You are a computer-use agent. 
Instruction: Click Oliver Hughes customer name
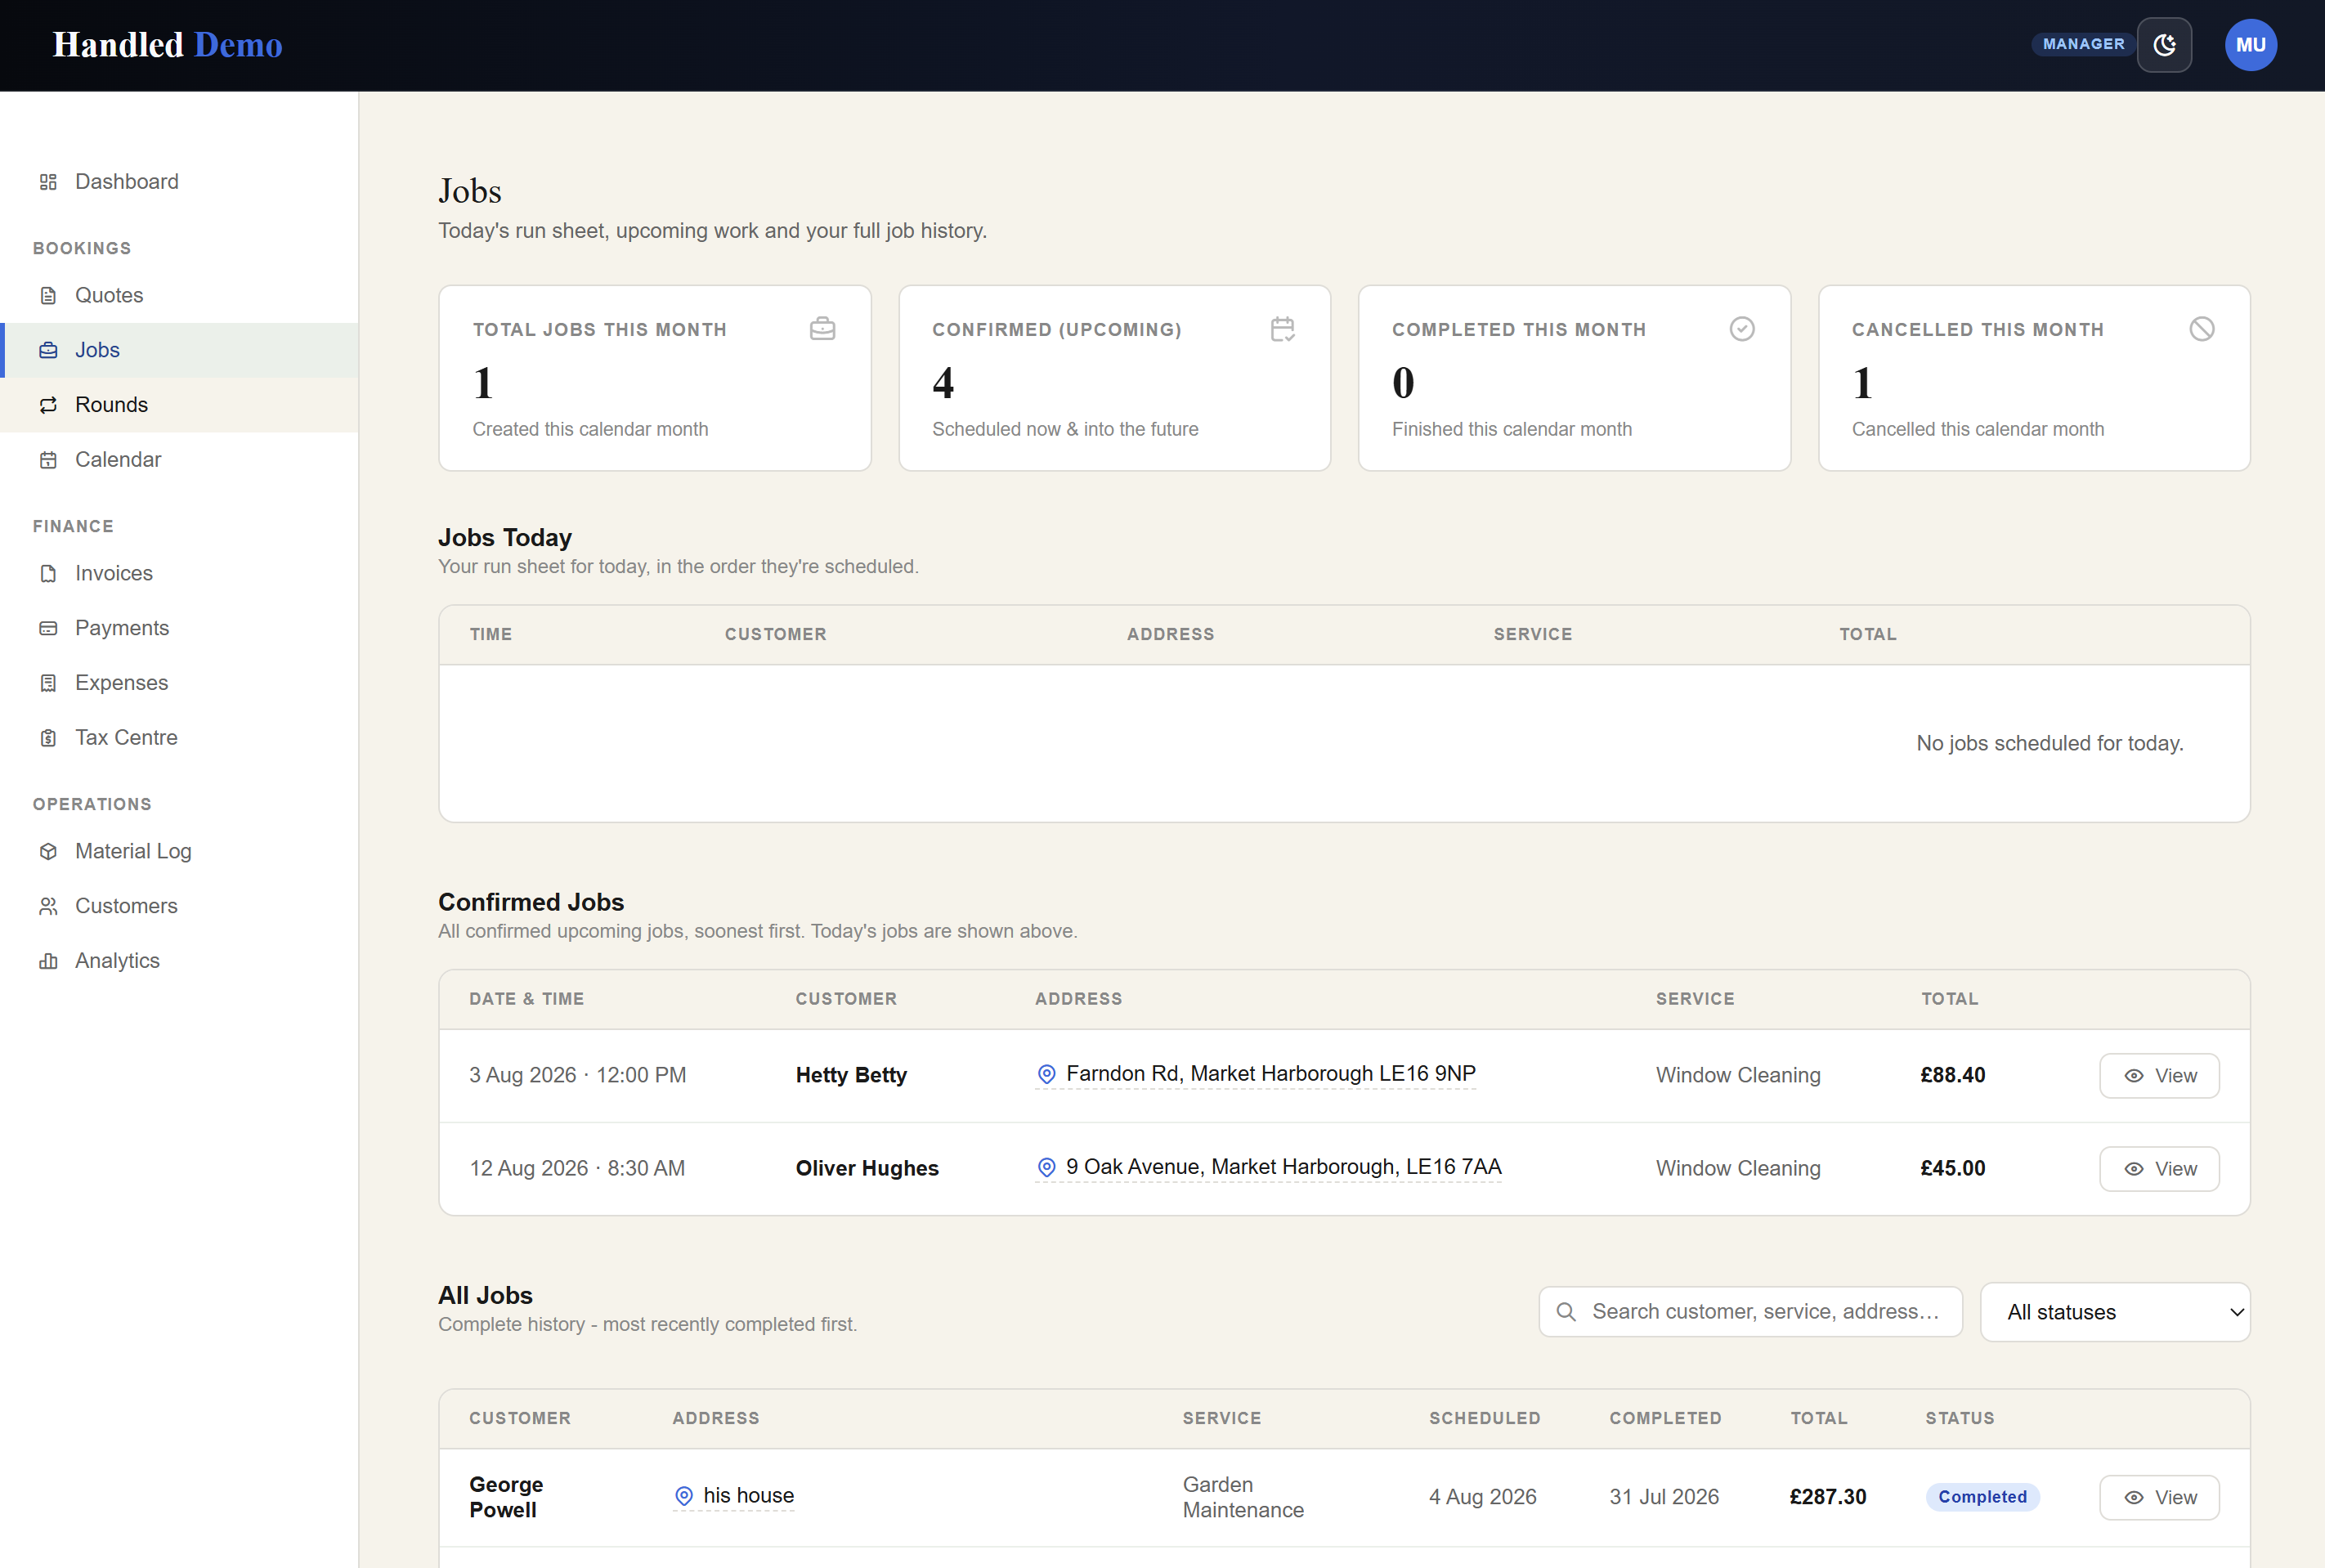(867, 1169)
